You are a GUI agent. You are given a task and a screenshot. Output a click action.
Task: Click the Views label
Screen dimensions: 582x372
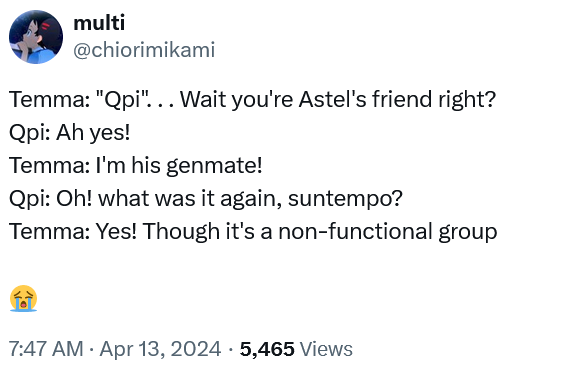326,349
